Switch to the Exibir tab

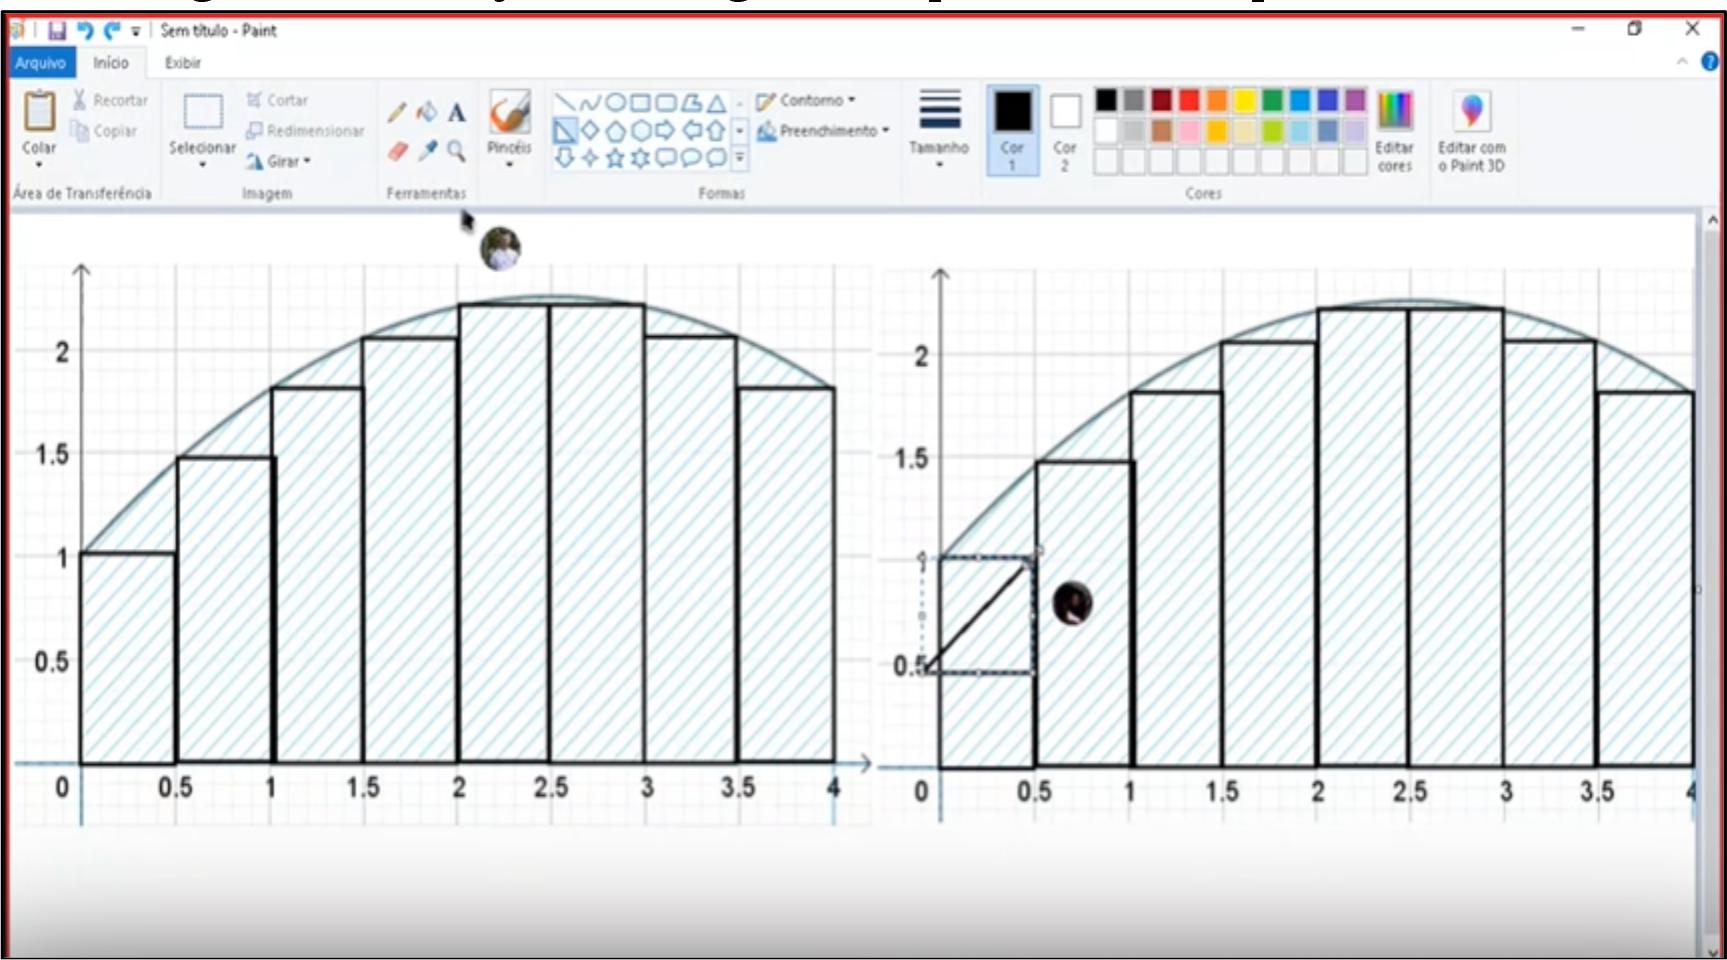click(183, 62)
